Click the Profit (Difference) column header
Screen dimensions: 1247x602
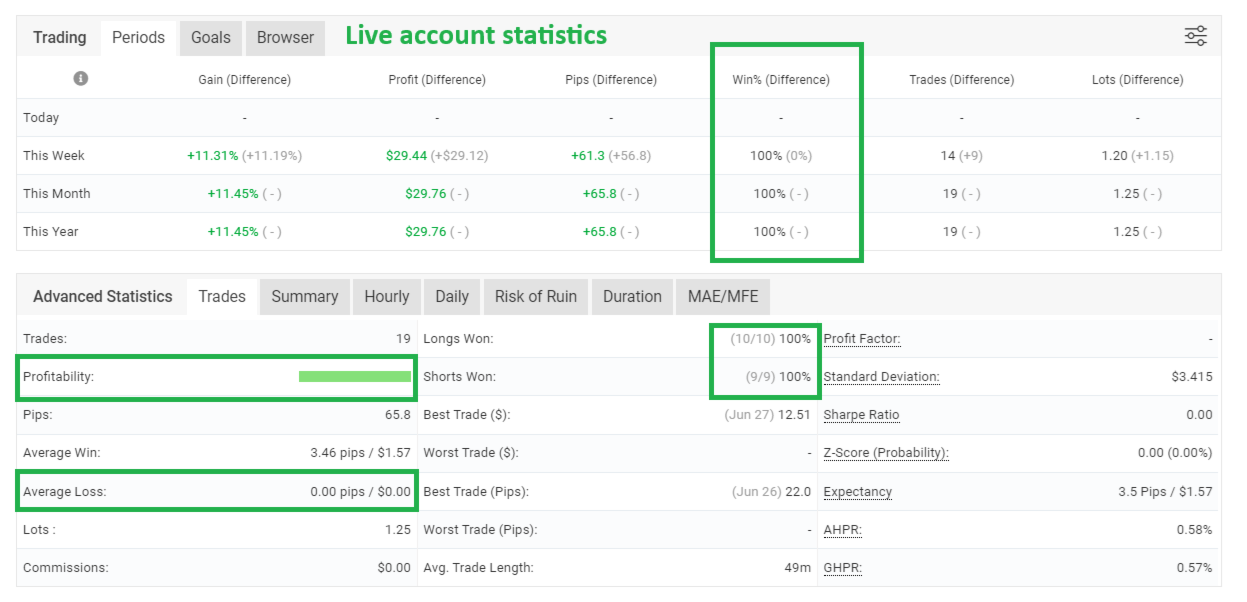pyautogui.click(x=437, y=80)
